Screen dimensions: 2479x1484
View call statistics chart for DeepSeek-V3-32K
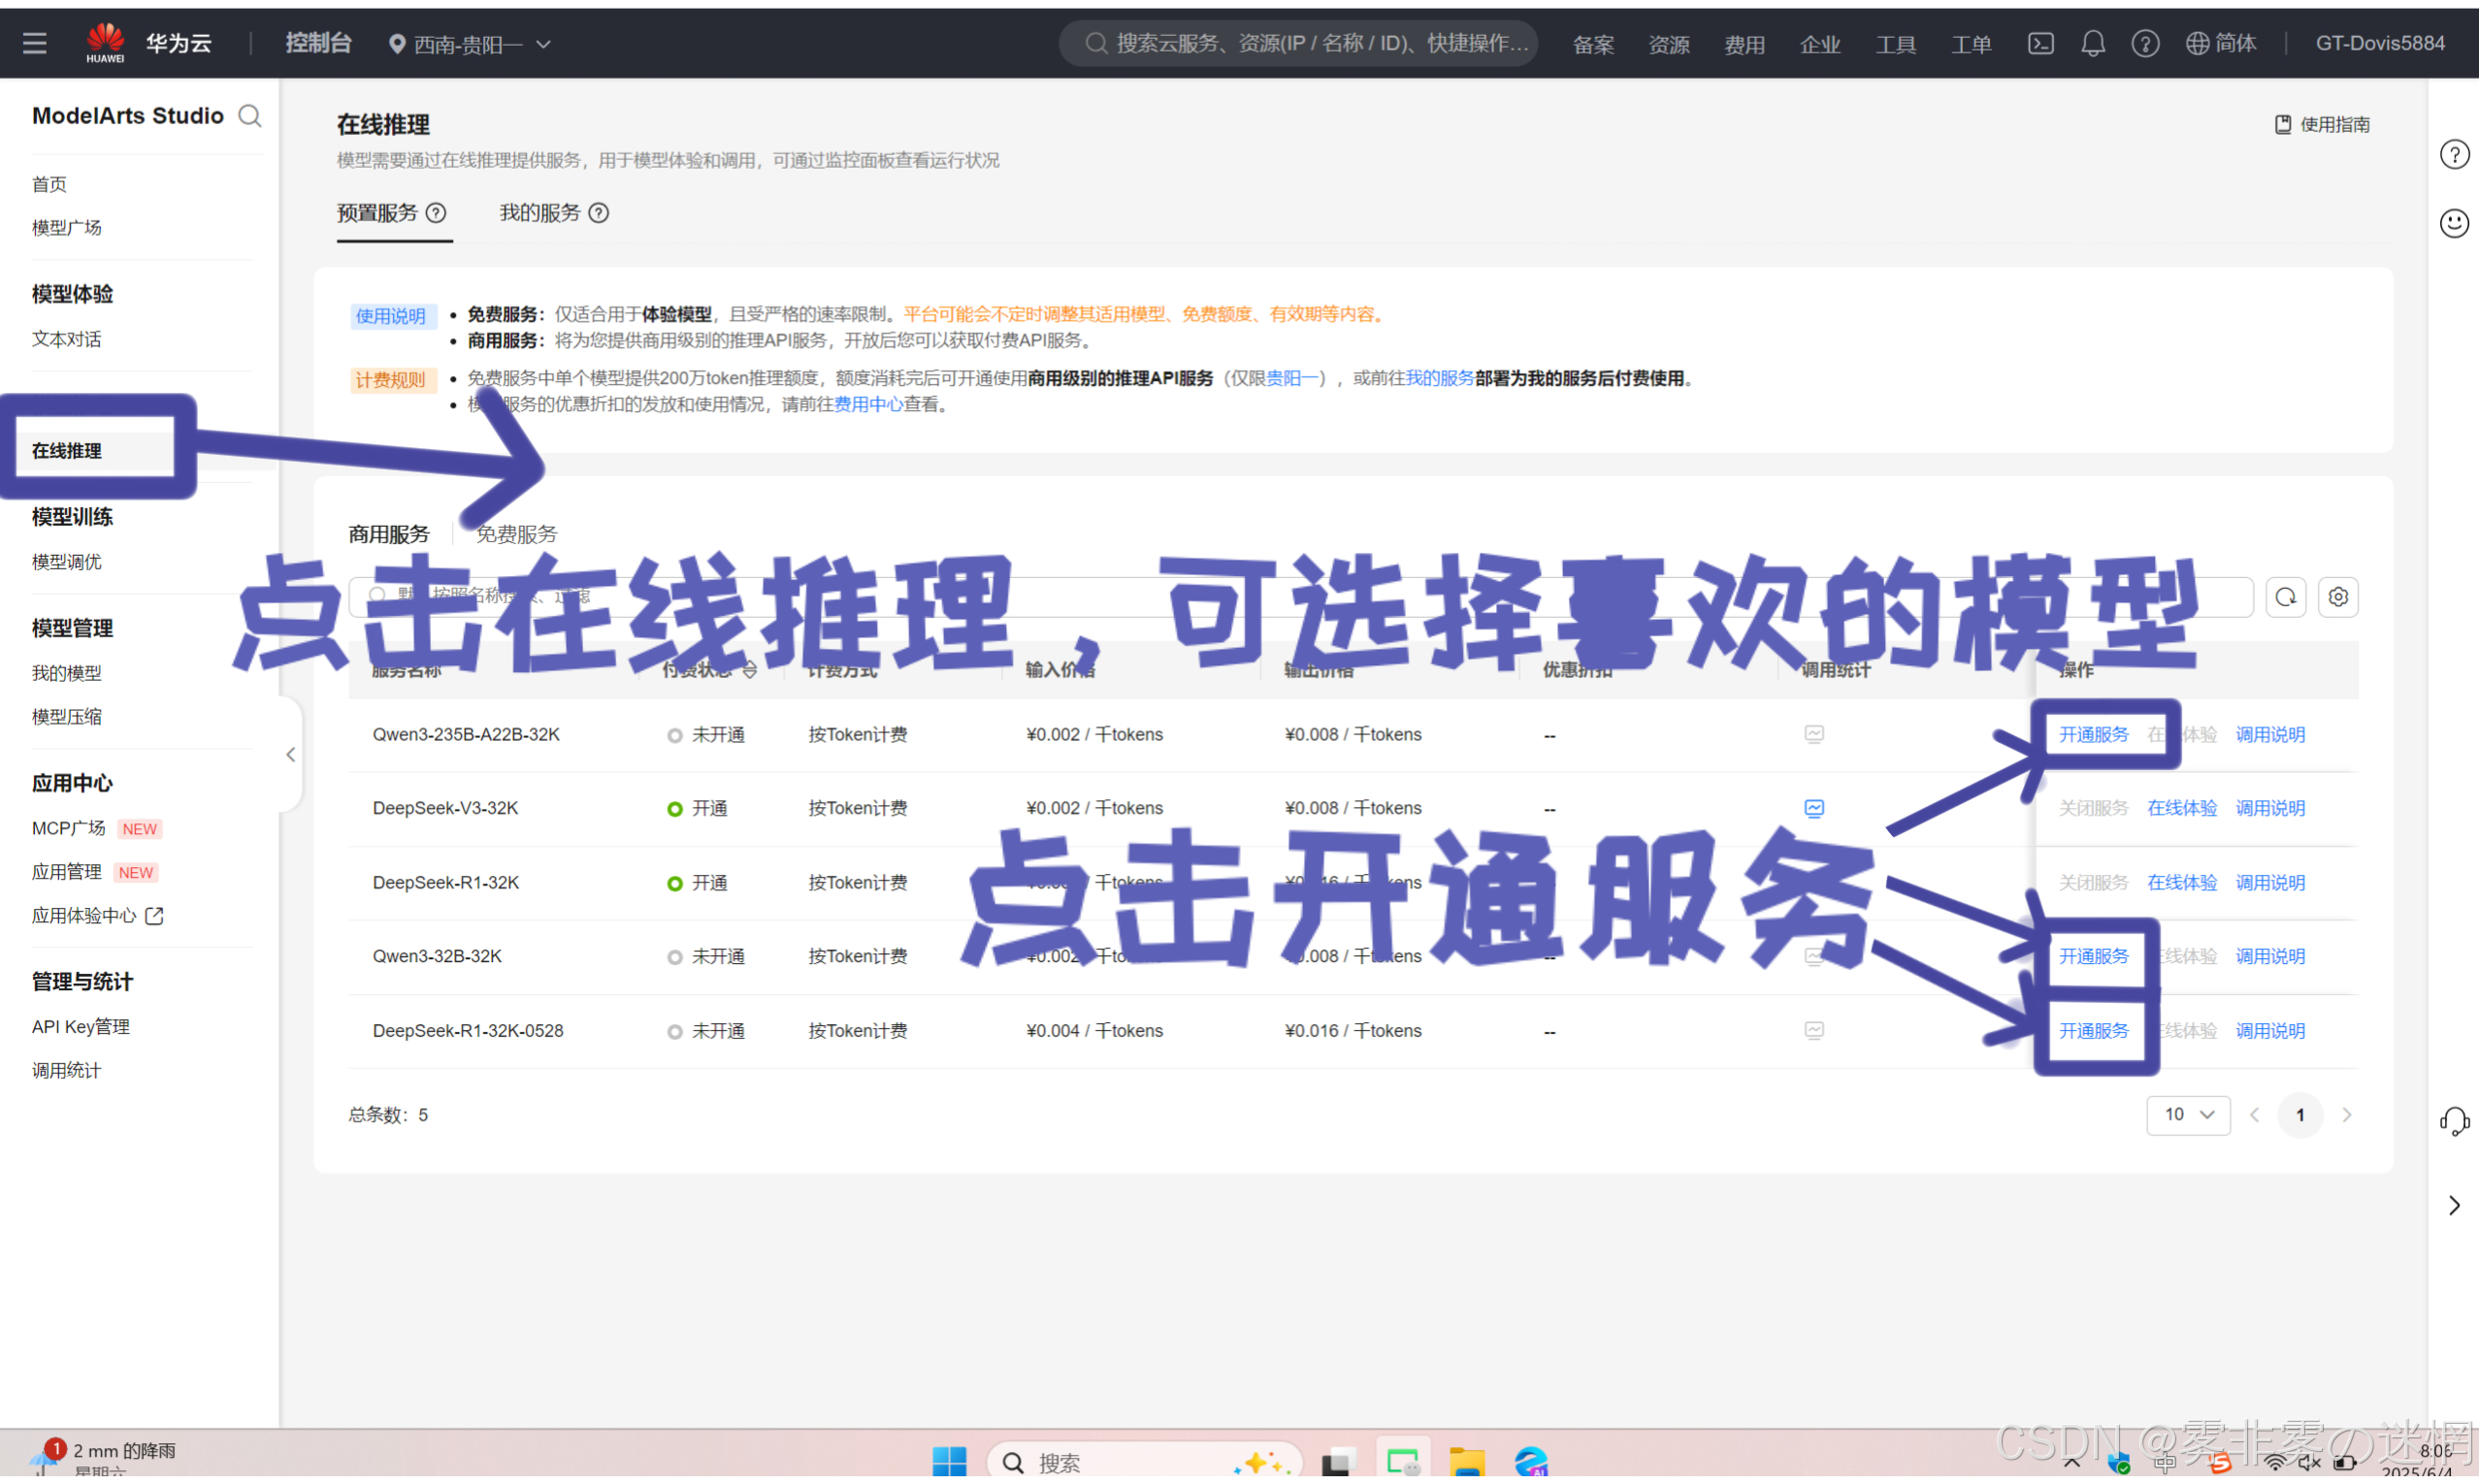click(x=1814, y=808)
